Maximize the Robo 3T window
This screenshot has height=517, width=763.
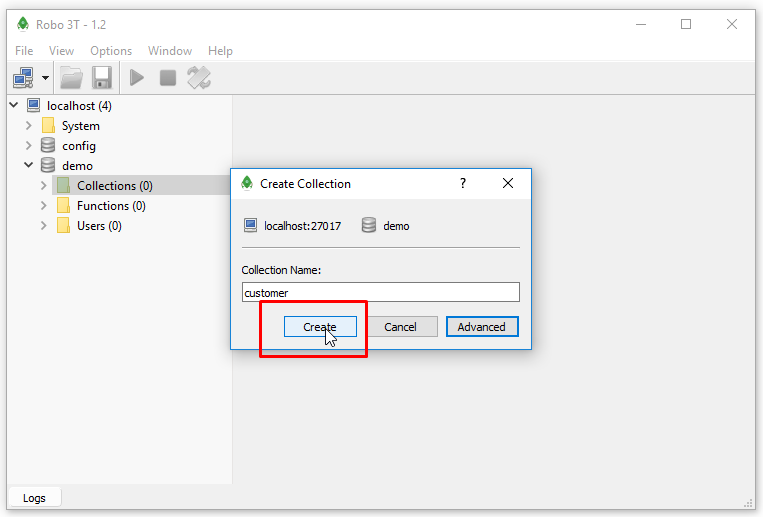click(686, 24)
